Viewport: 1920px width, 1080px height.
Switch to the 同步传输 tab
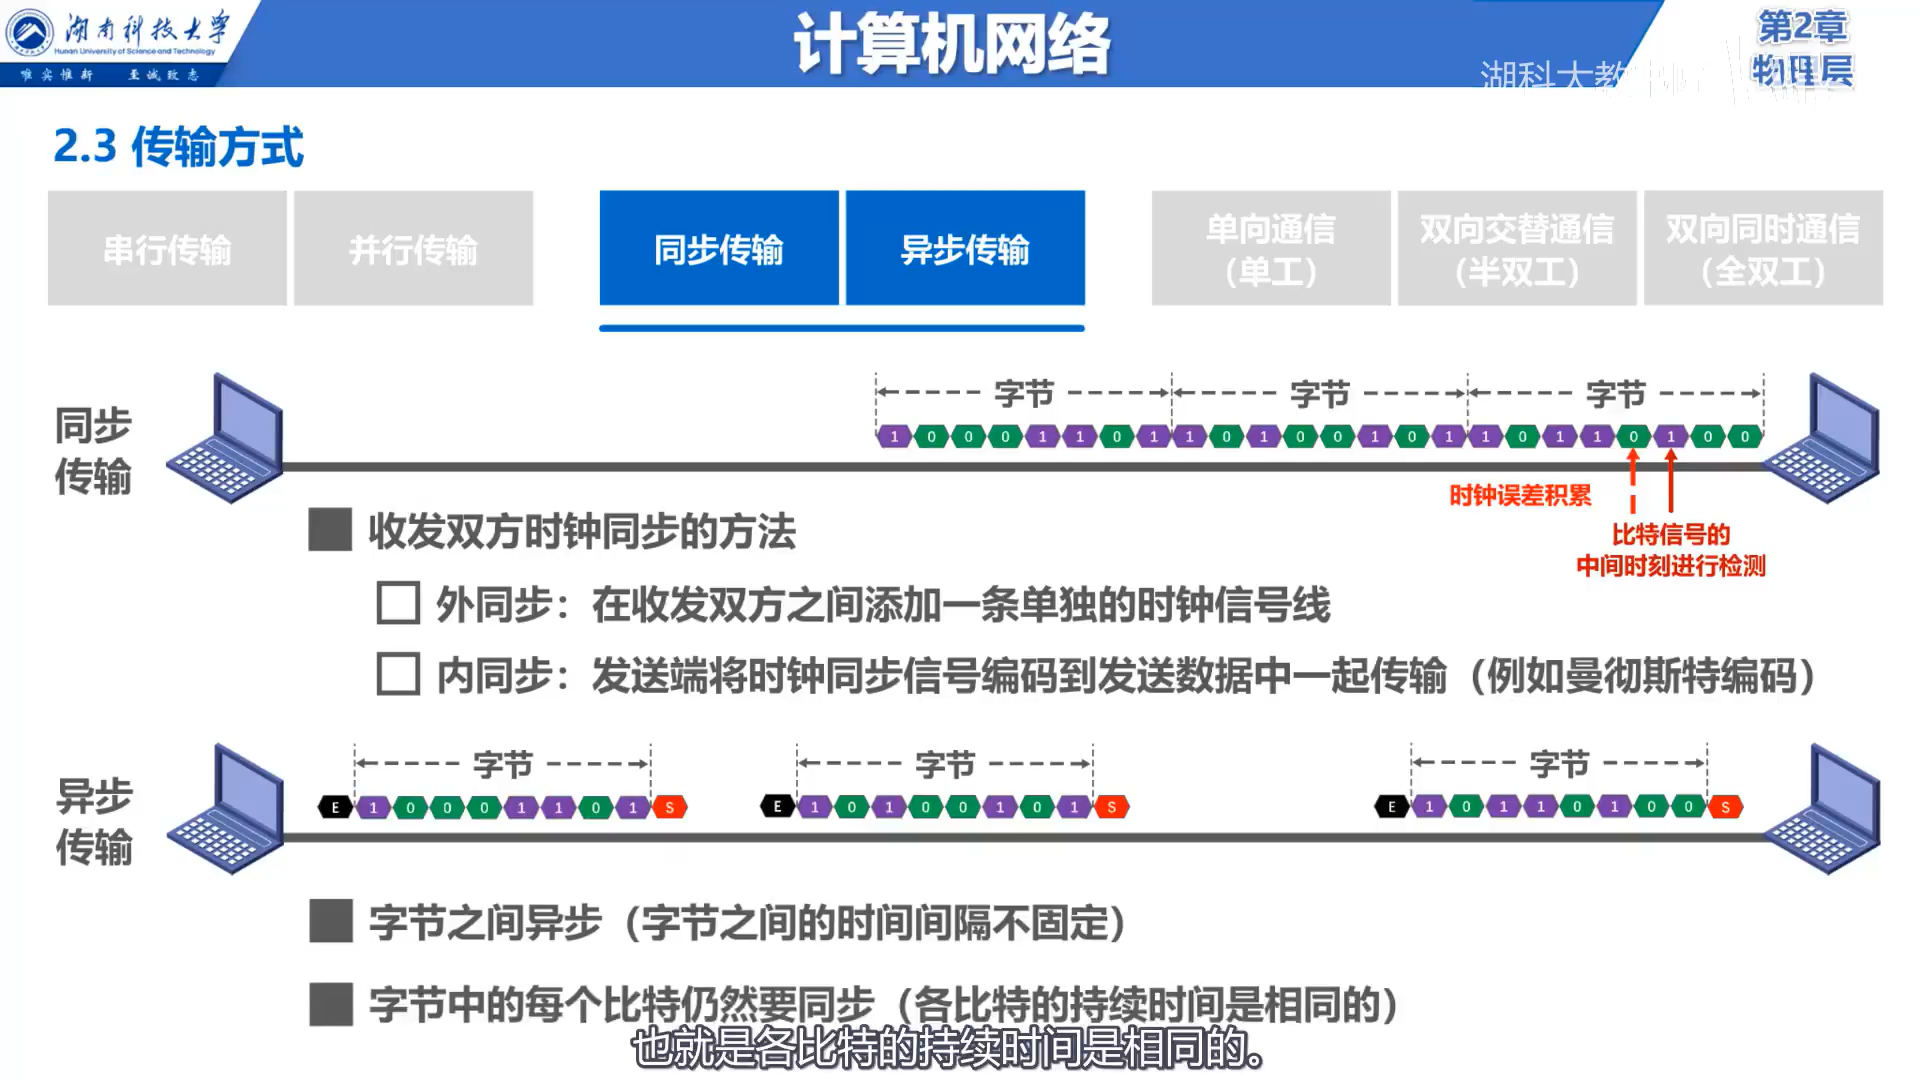[x=719, y=248]
